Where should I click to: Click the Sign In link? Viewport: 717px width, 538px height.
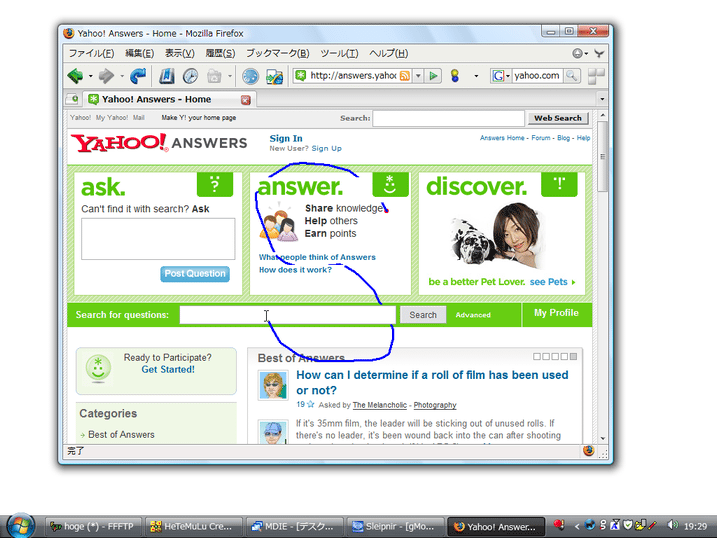(286, 138)
